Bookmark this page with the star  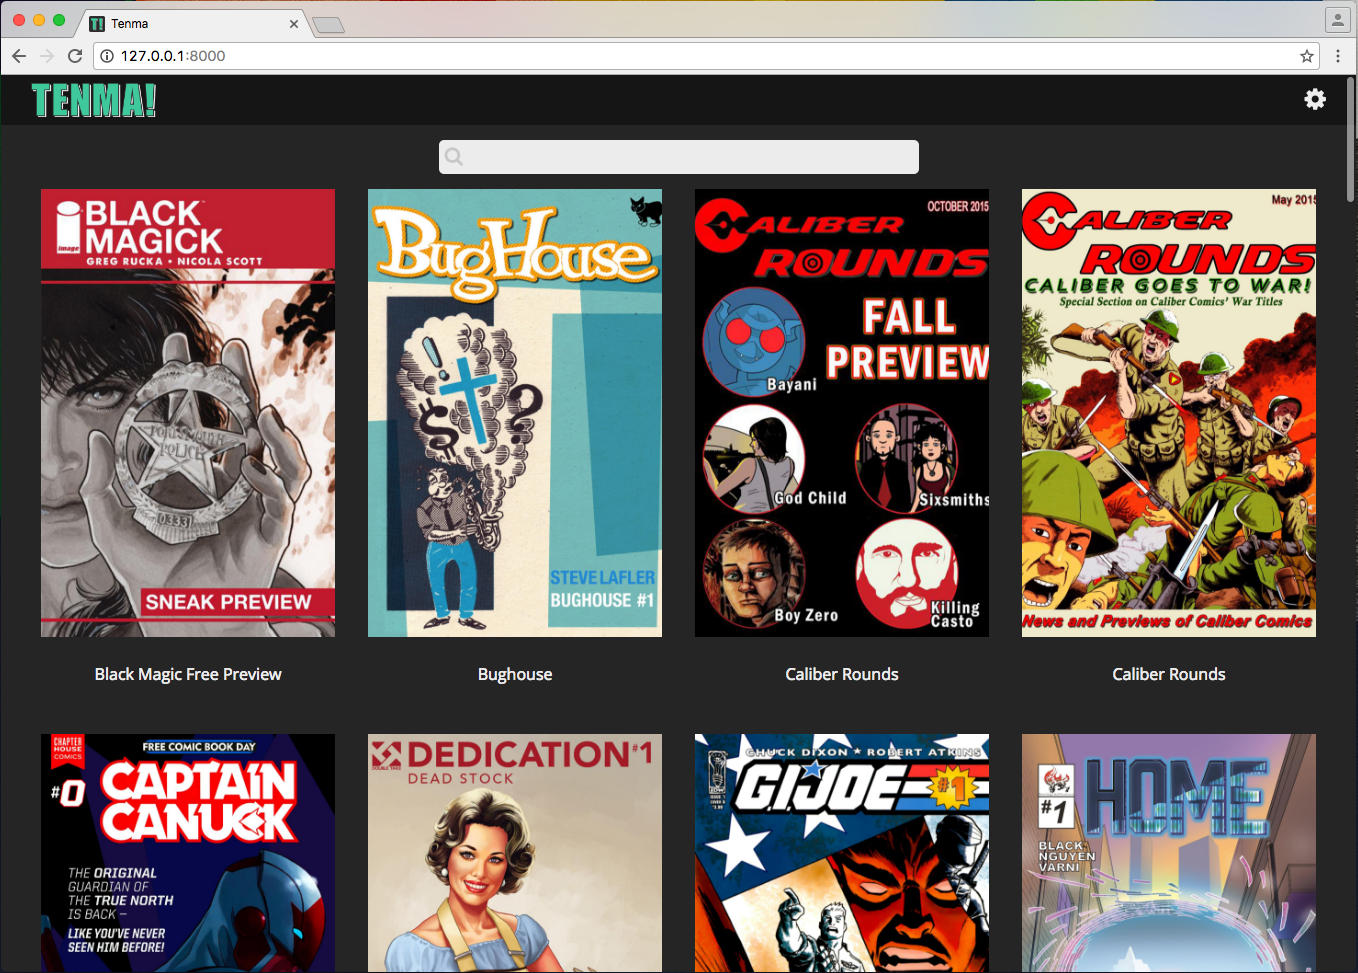coord(1307,56)
